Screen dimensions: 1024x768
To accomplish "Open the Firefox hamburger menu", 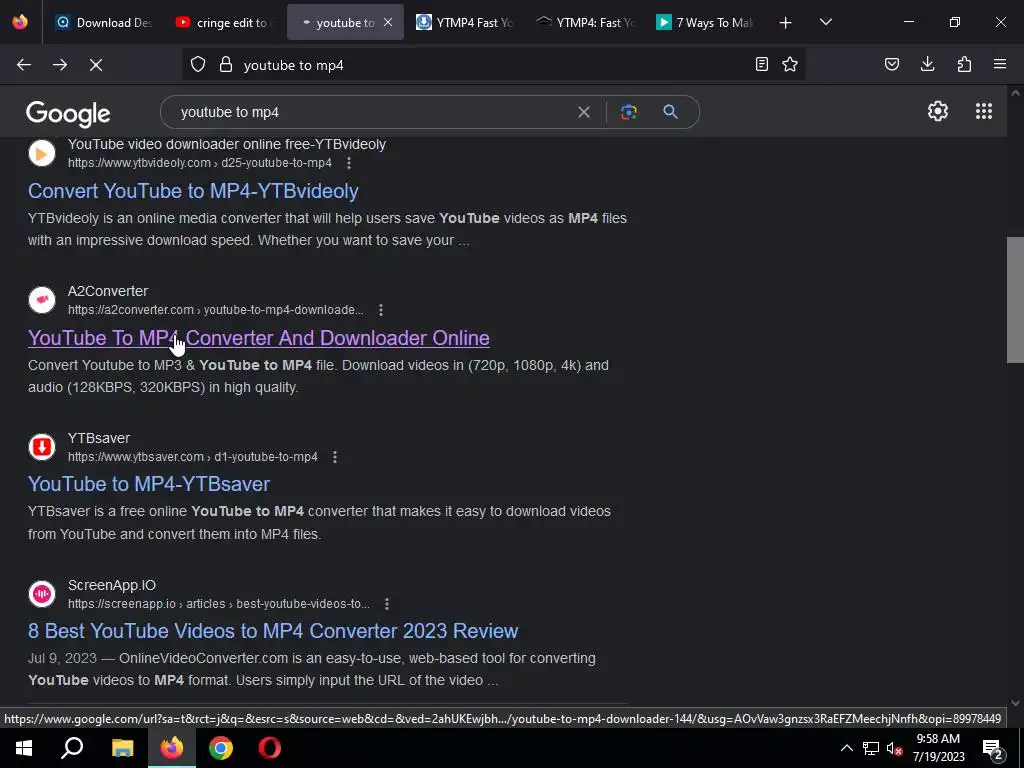I will point(1000,65).
